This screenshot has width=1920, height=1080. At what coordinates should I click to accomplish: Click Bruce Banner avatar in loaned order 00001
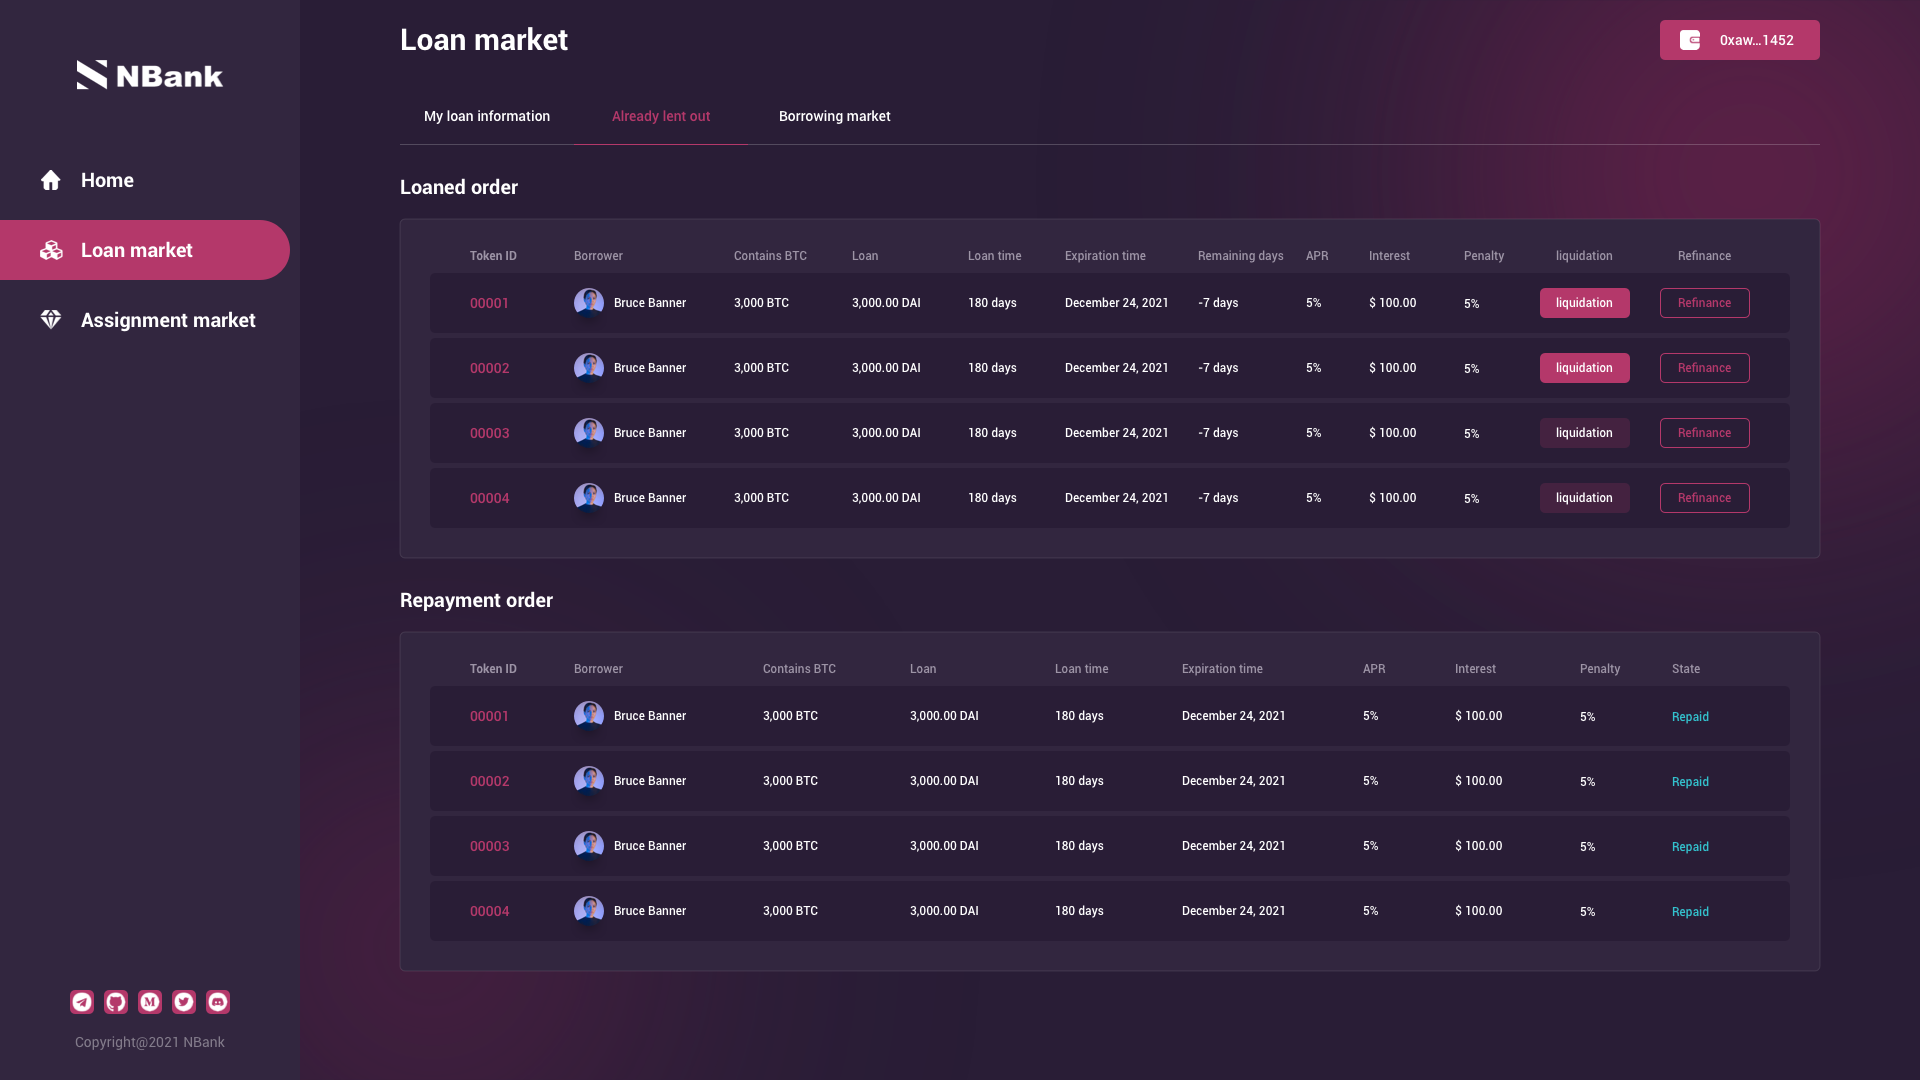coord(589,302)
